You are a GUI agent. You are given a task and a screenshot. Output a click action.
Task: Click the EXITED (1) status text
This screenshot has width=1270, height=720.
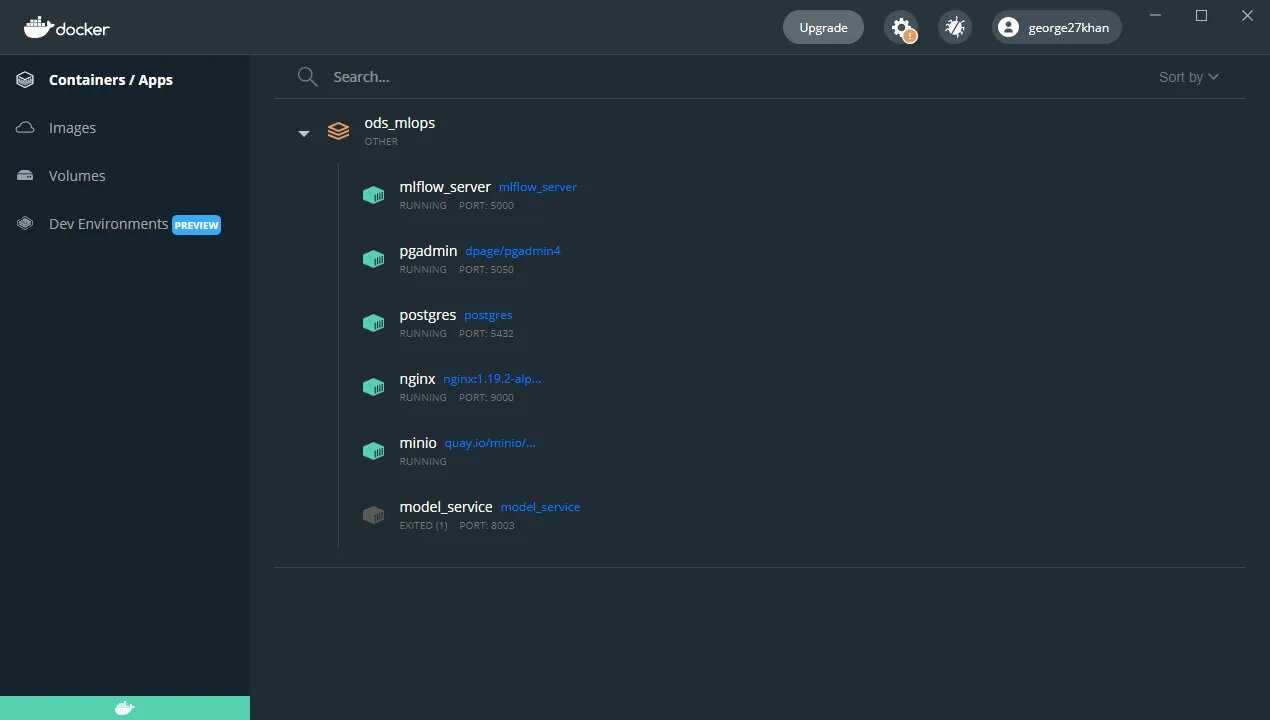[x=423, y=526]
